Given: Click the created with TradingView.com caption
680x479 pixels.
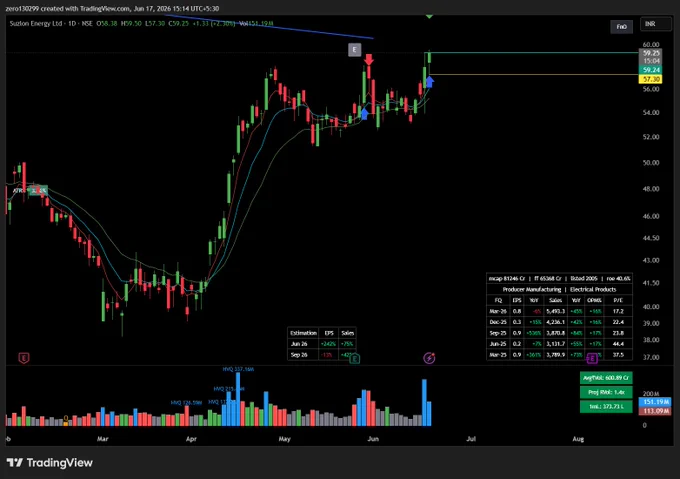Looking at the screenshot, I should (x=112, y=9).
